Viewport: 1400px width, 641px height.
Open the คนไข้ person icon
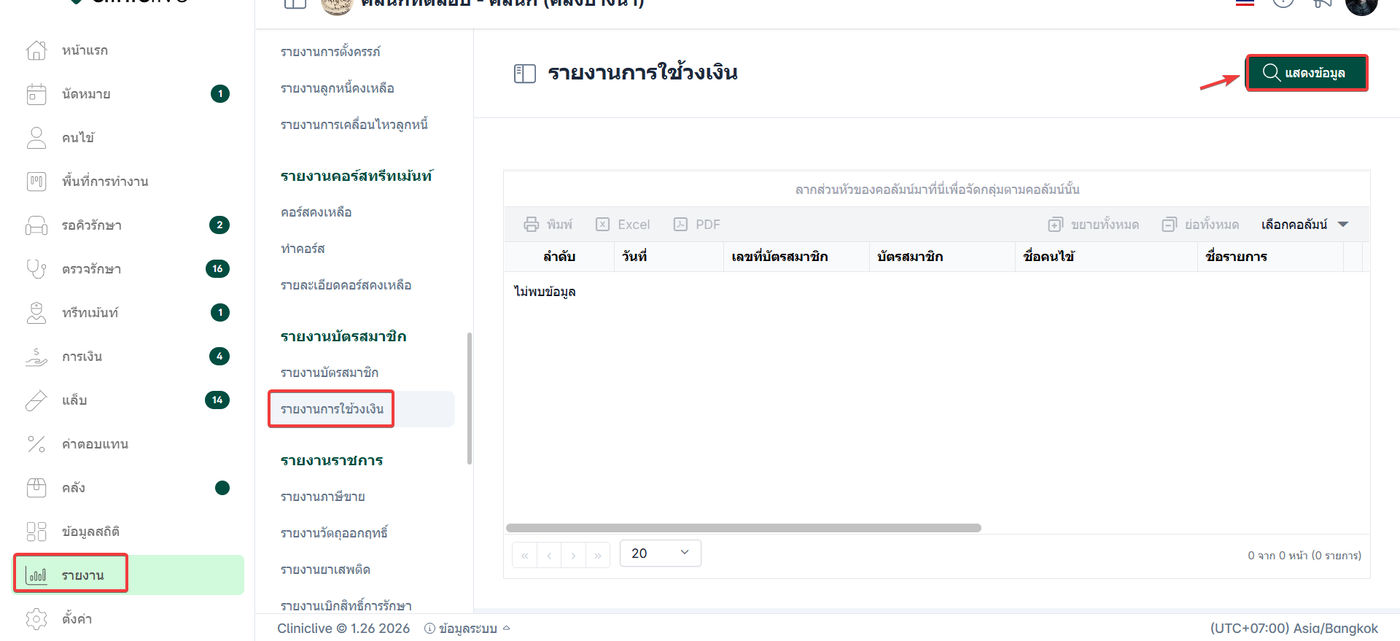point(36,138)
